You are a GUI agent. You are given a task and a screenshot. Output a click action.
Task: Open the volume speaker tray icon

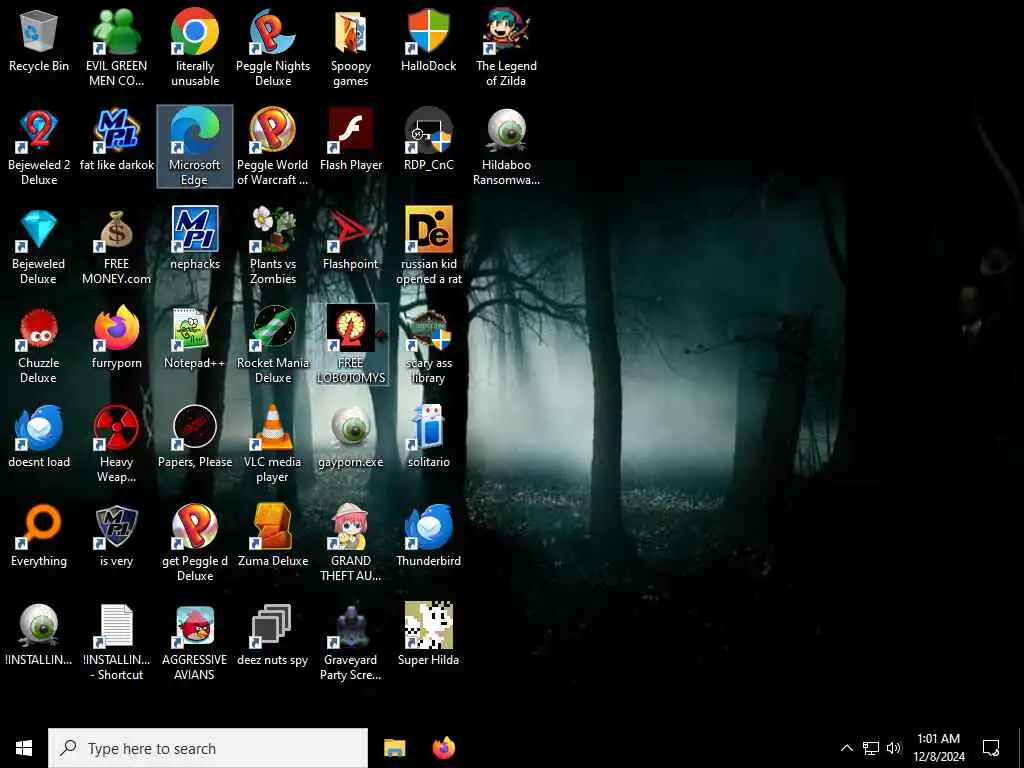pyautogui.click(x=894, y=748)
